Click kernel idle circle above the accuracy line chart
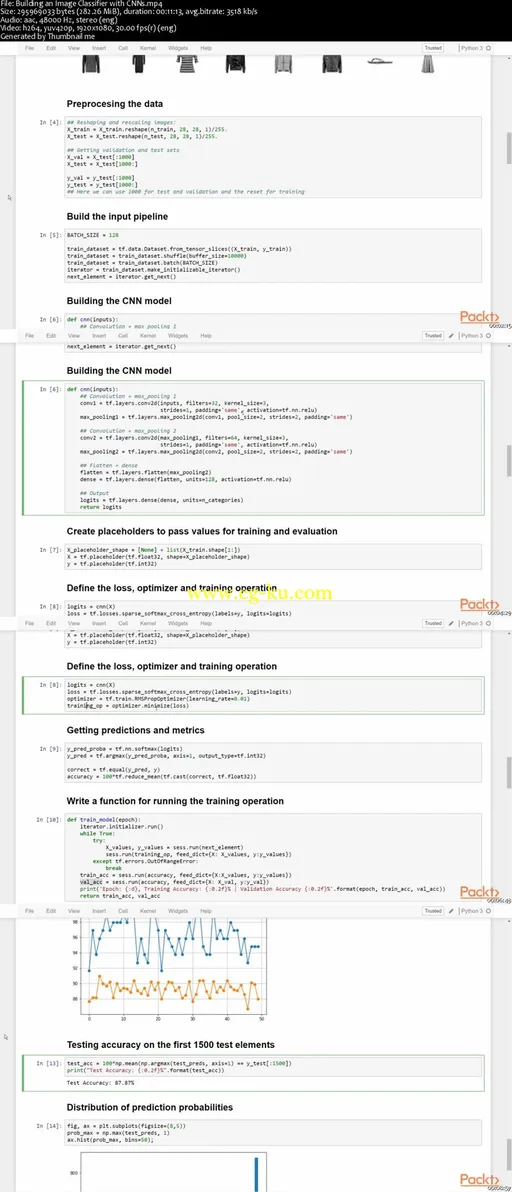 488,910
